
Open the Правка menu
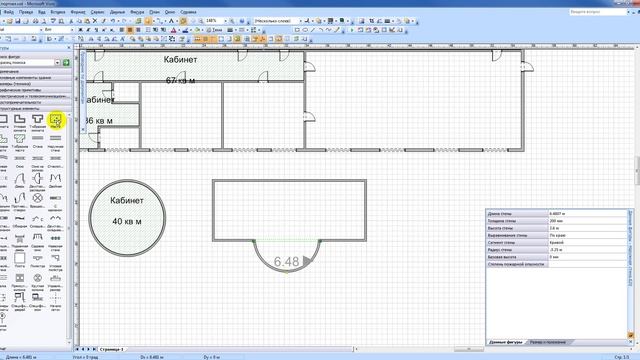pos(26,12)
